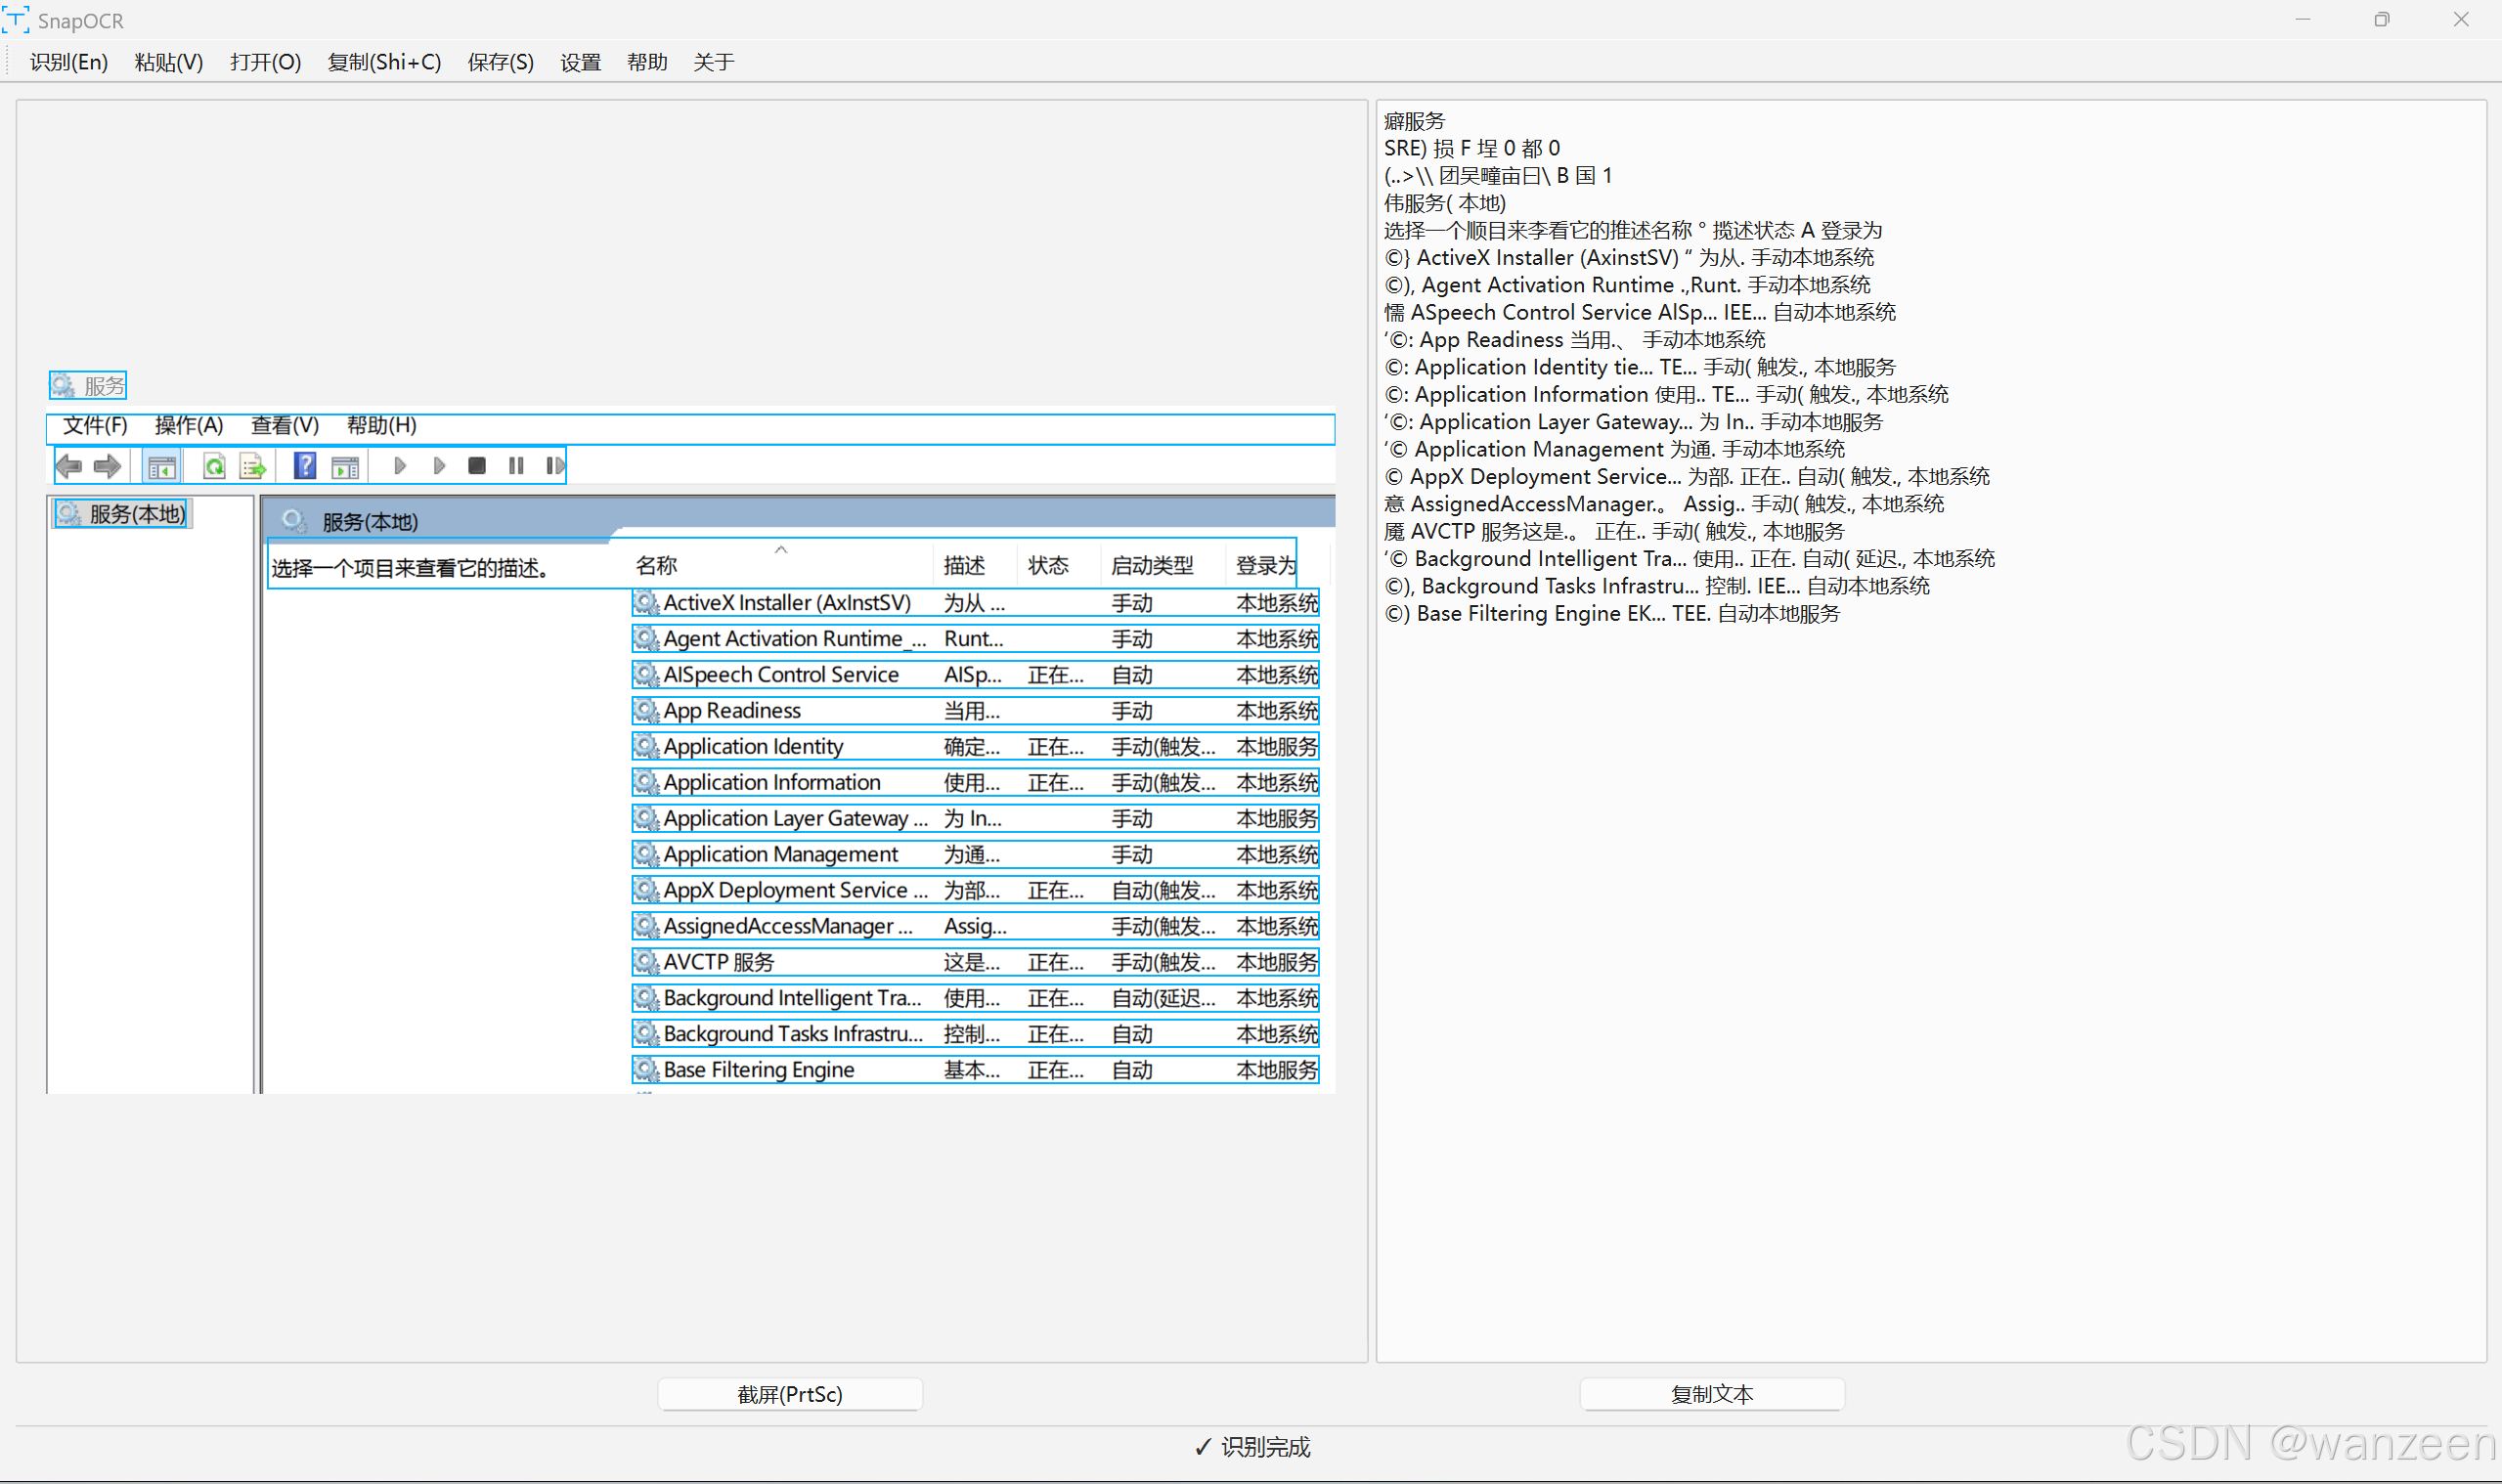Click the forward arrow in services toolbar
Viewport: 2502px width, 1484px height.
point(107,466)
